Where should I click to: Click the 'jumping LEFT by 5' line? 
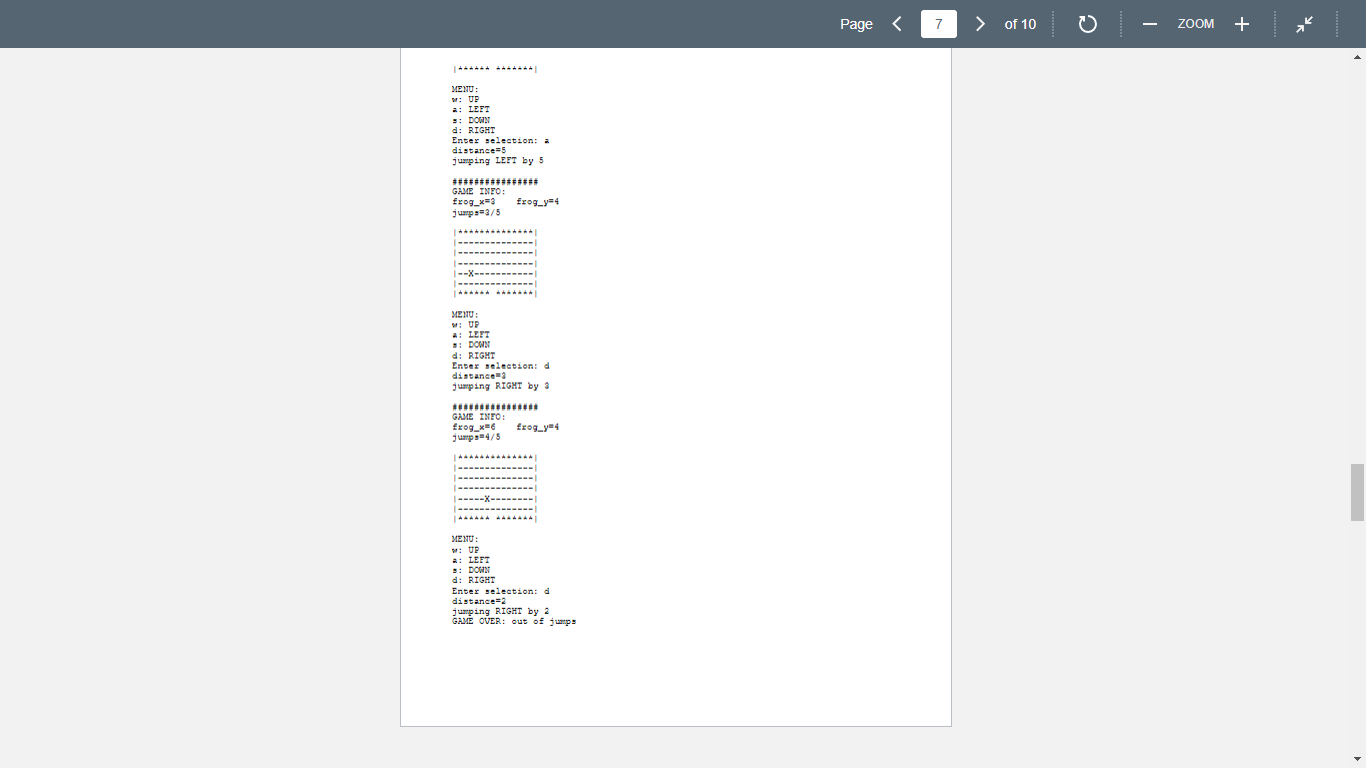(x=498, y=161)
